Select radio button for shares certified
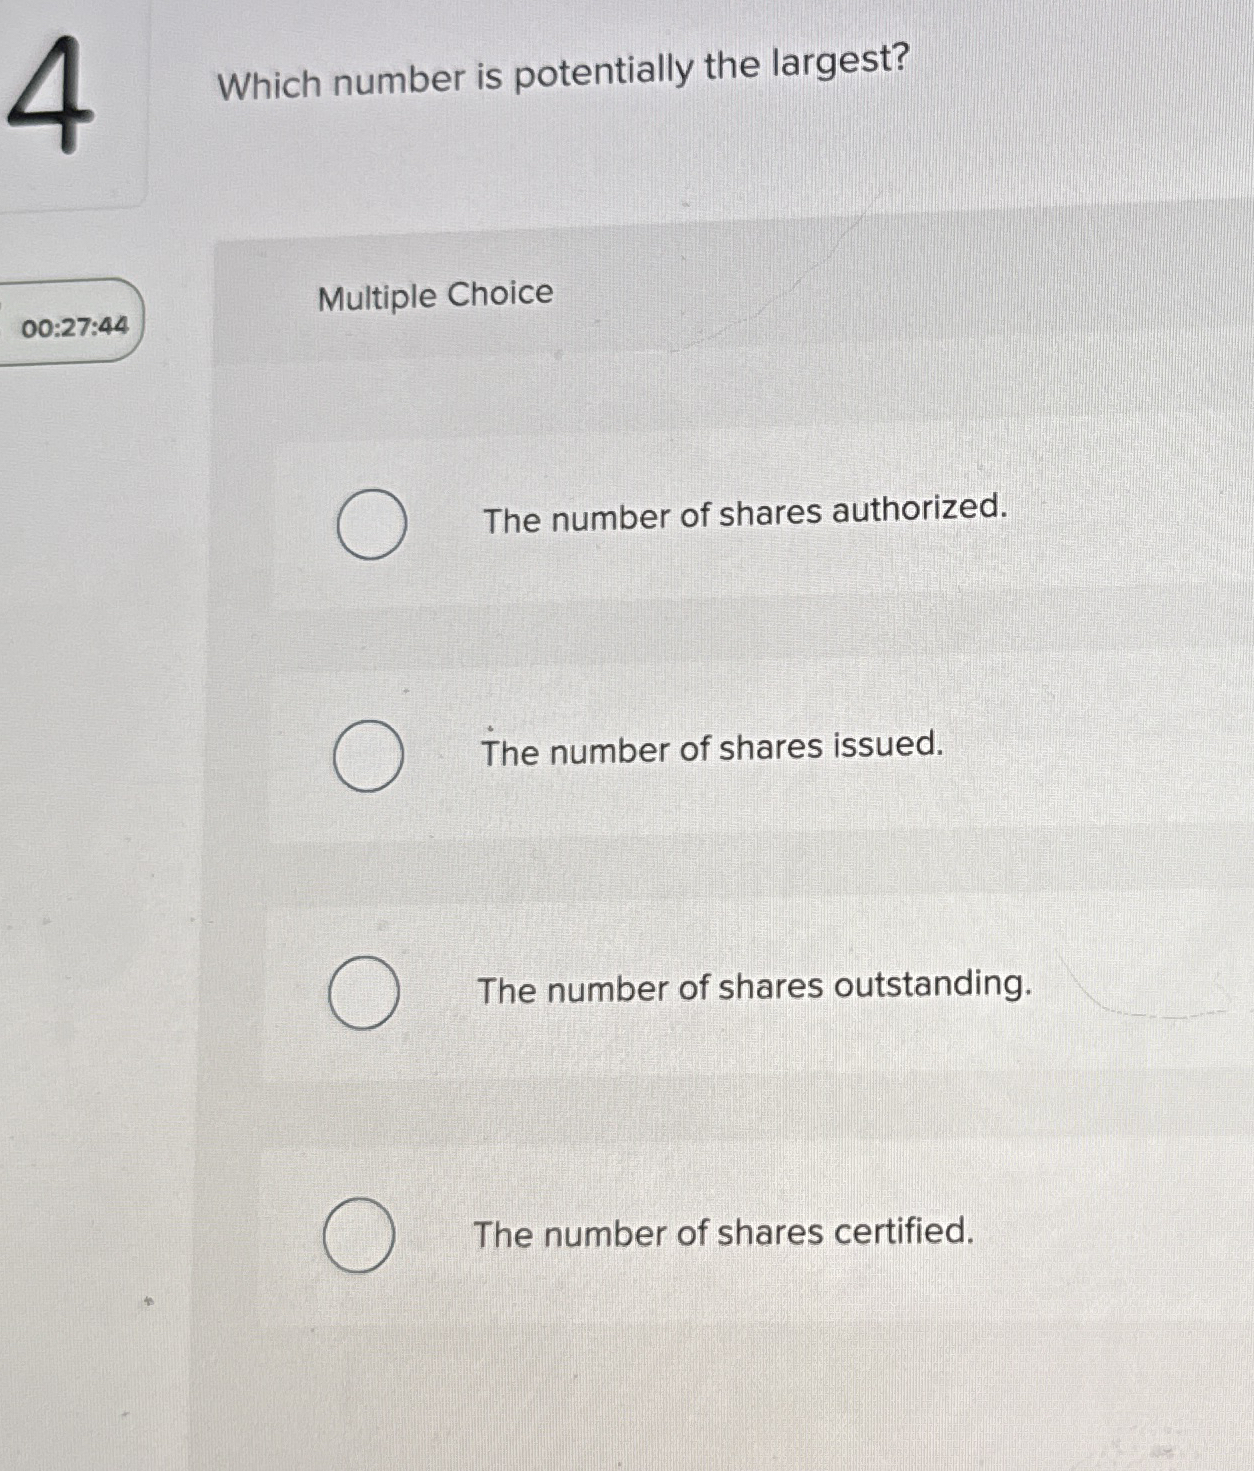This screenshot has height=1471, width=1254. tap(359, 1237)
